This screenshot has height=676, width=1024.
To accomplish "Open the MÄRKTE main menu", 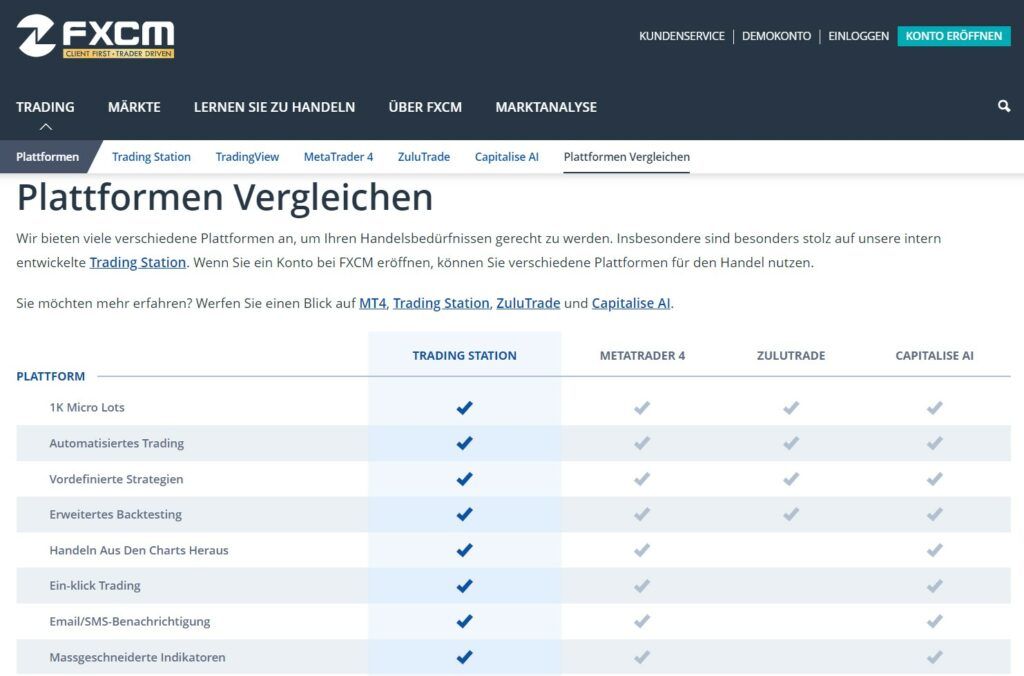I will click(134, 107).
